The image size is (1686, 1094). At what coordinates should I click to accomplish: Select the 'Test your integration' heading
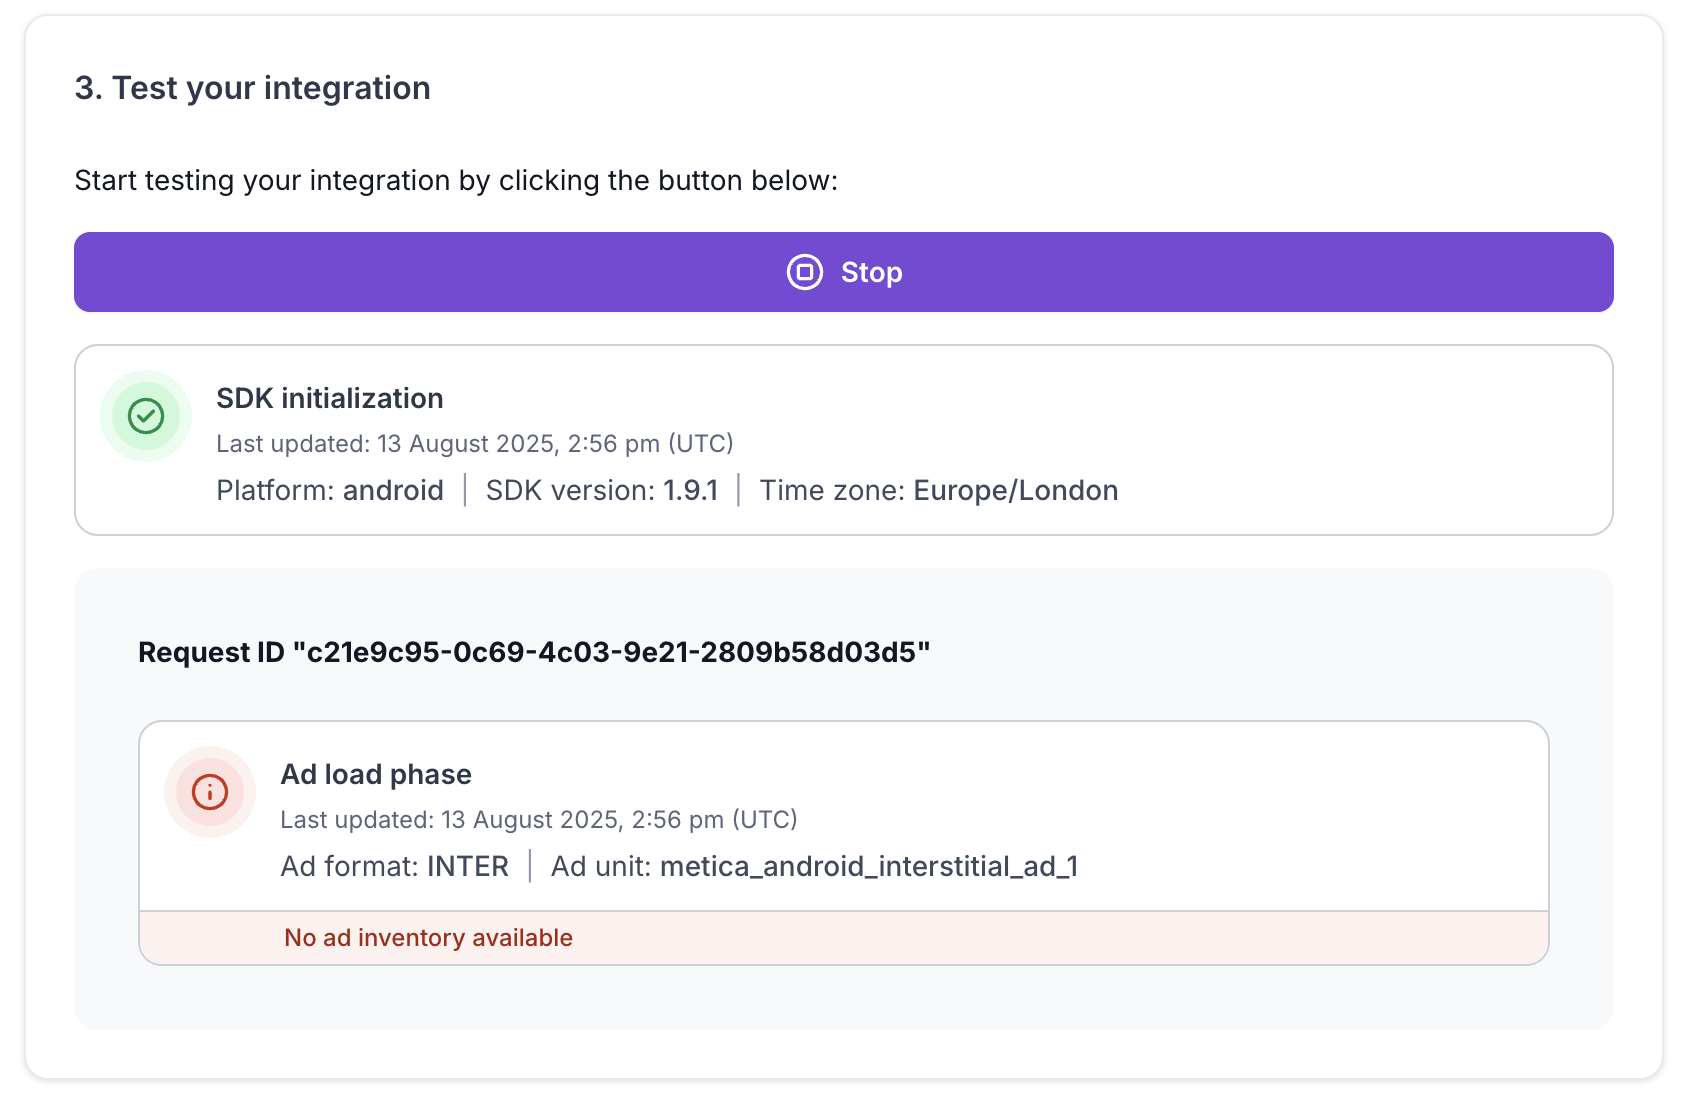pos(253,88)
